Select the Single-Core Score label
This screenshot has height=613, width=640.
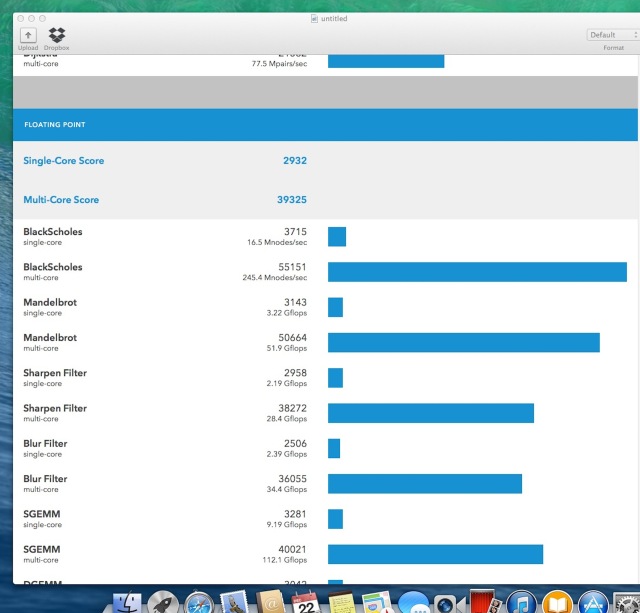point(64,161)
